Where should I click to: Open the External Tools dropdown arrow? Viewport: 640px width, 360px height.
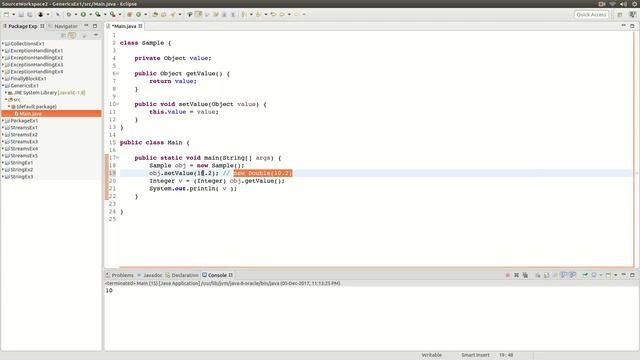[x=120, y=14]
